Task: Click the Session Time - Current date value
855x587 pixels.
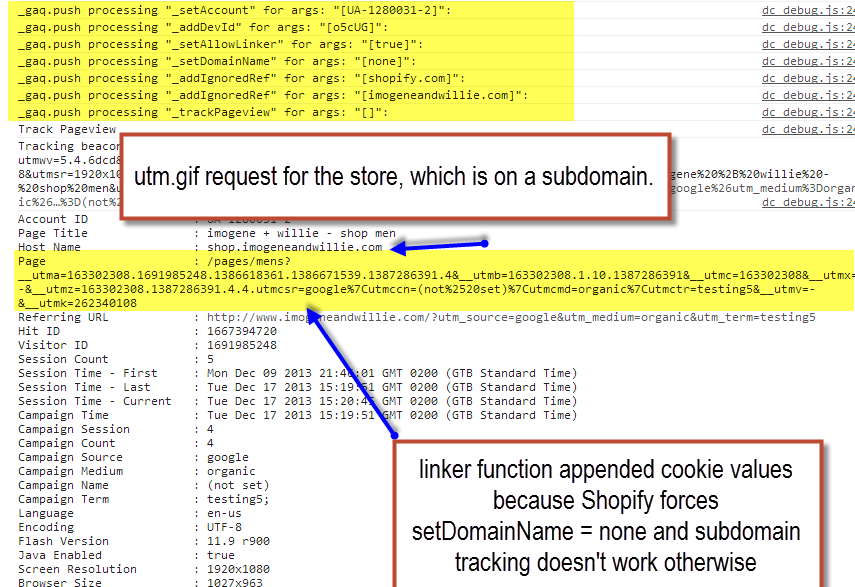Action: pos(392,401)
